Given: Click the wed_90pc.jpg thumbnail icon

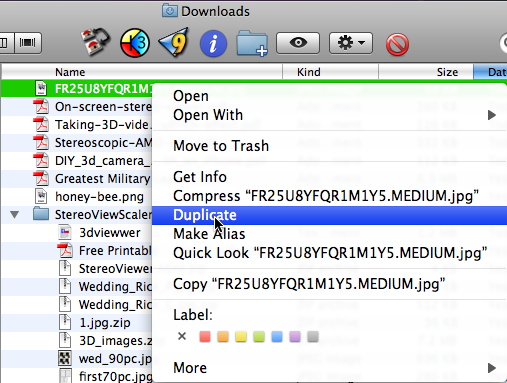Looking at the screenshot, I should coord(65,358).
